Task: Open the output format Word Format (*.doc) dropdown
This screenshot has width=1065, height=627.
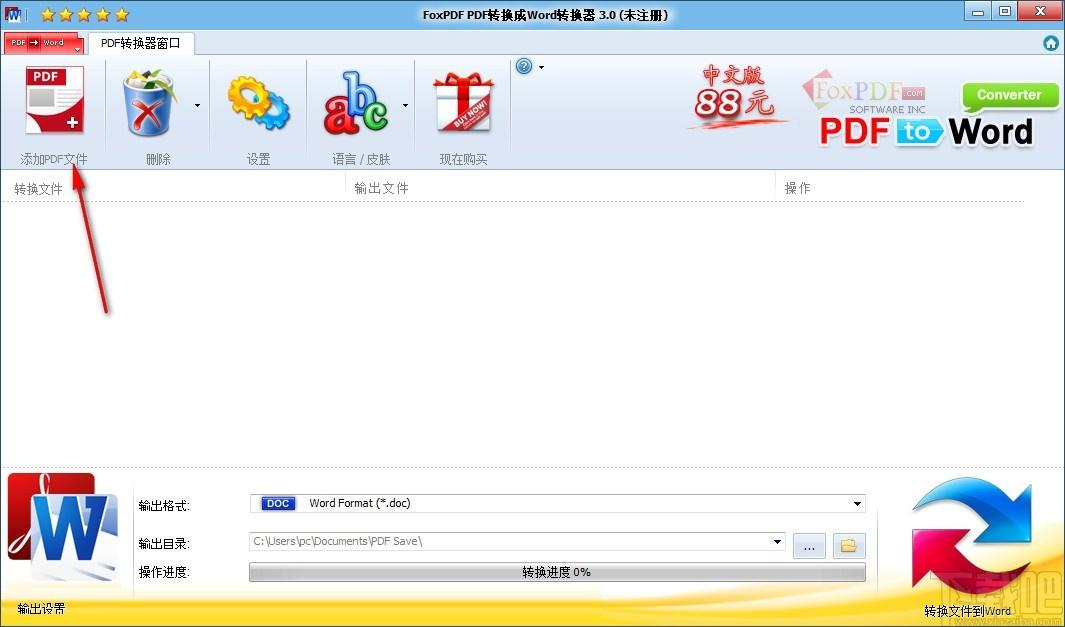Action: click(558, 503)
